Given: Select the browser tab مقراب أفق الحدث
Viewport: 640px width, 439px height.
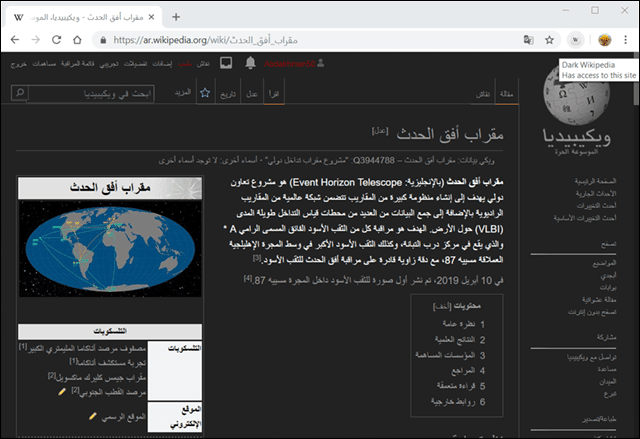Looking at the screenshot, I should (x=84, y=17).
